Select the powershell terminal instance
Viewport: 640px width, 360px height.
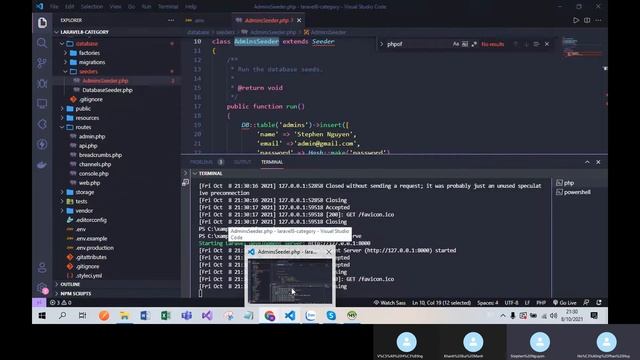[577, 192]
